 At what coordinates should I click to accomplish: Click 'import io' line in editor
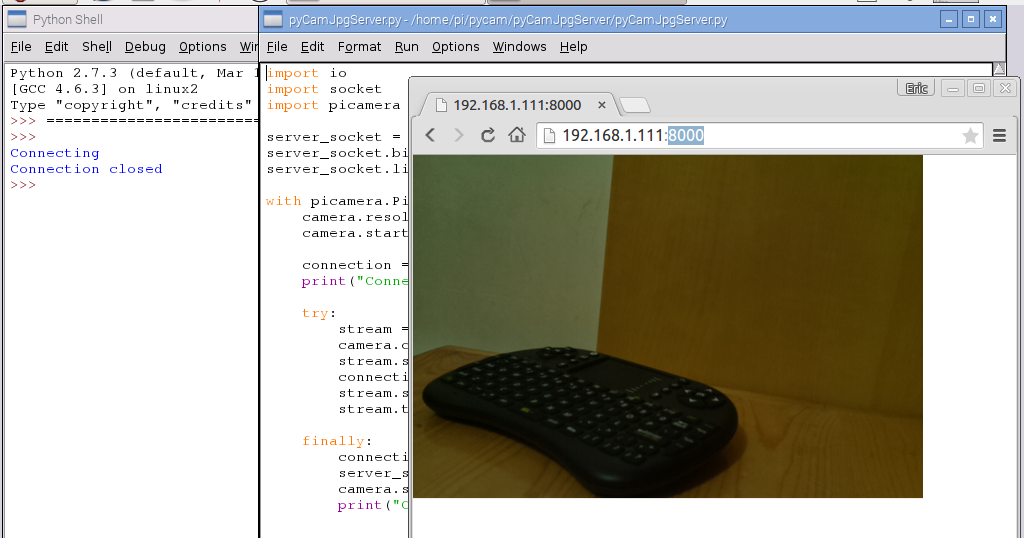[x=306, y=73]
